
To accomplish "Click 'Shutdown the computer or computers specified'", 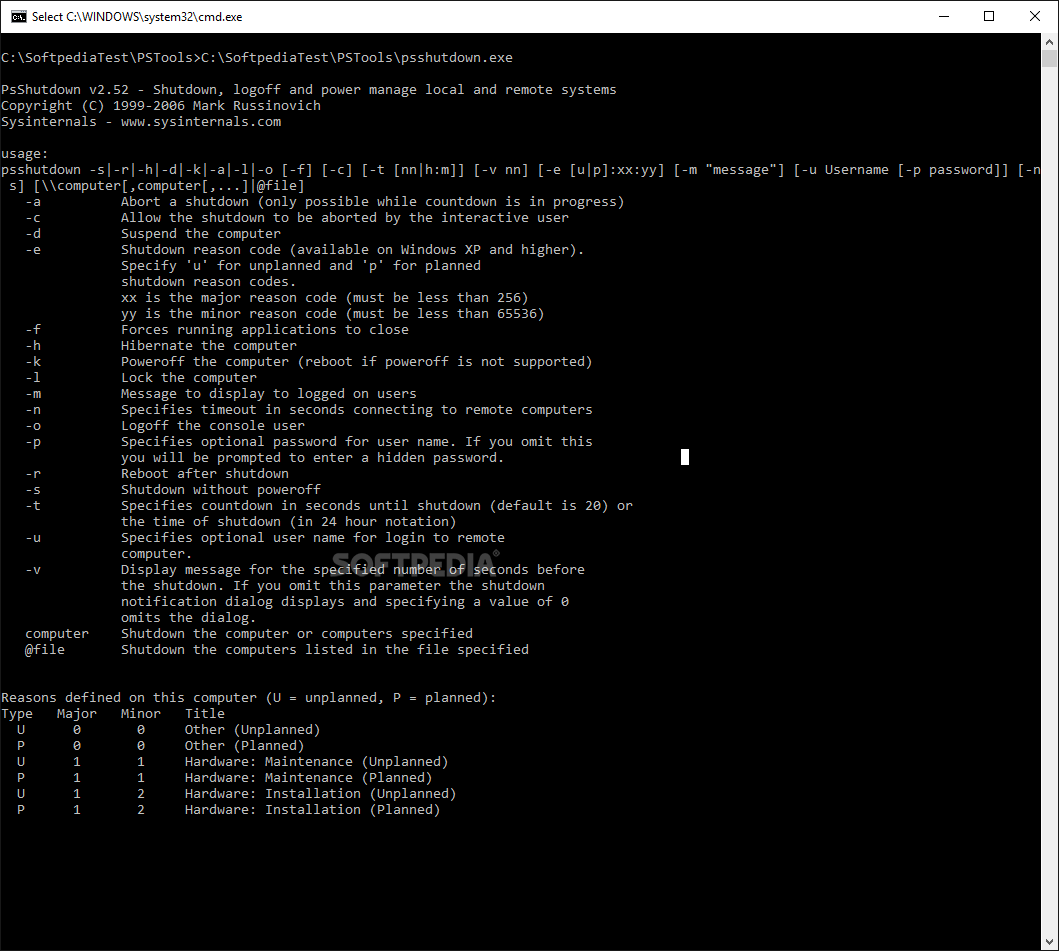I will [x=296, y=634].
